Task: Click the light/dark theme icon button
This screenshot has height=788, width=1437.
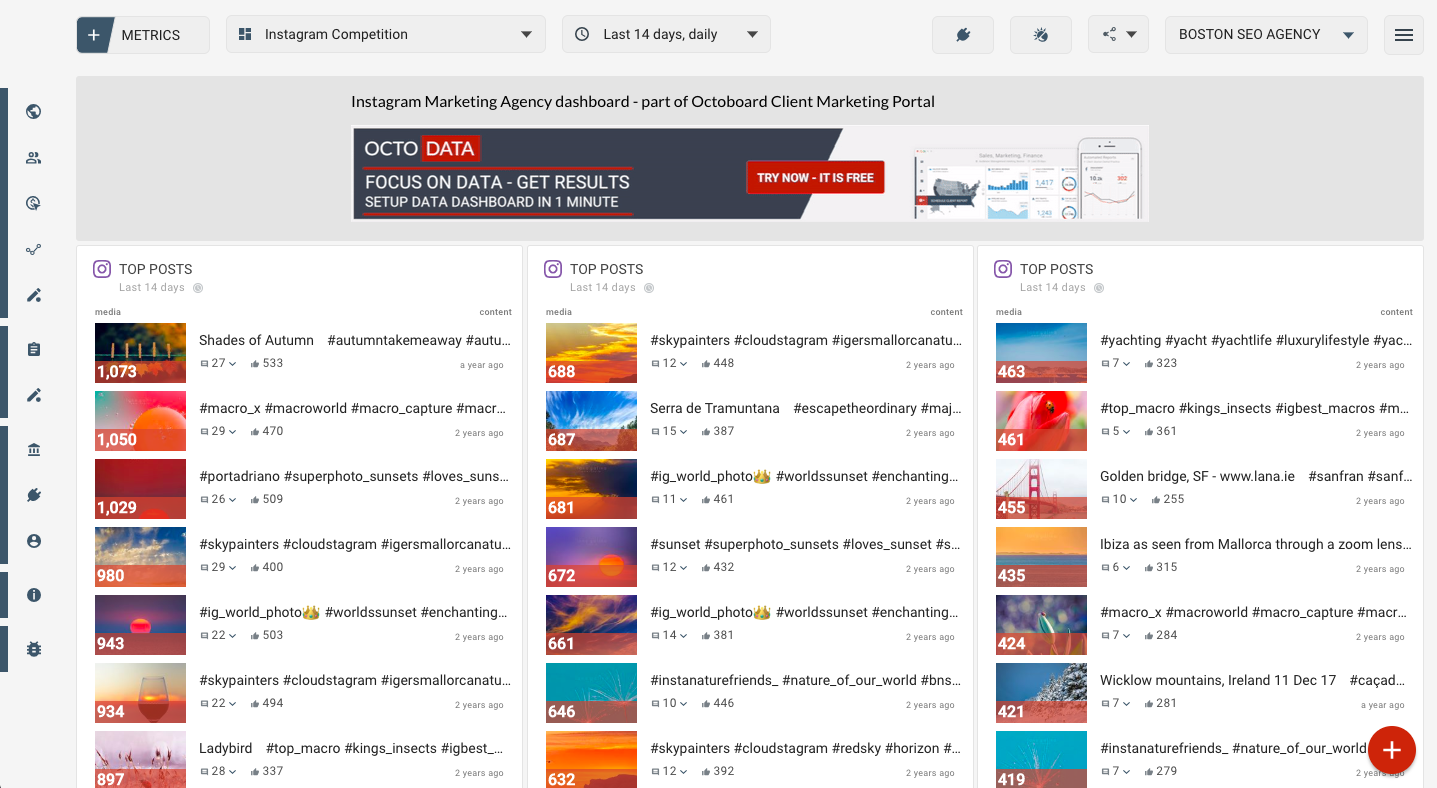Action: click(1041, 35)
